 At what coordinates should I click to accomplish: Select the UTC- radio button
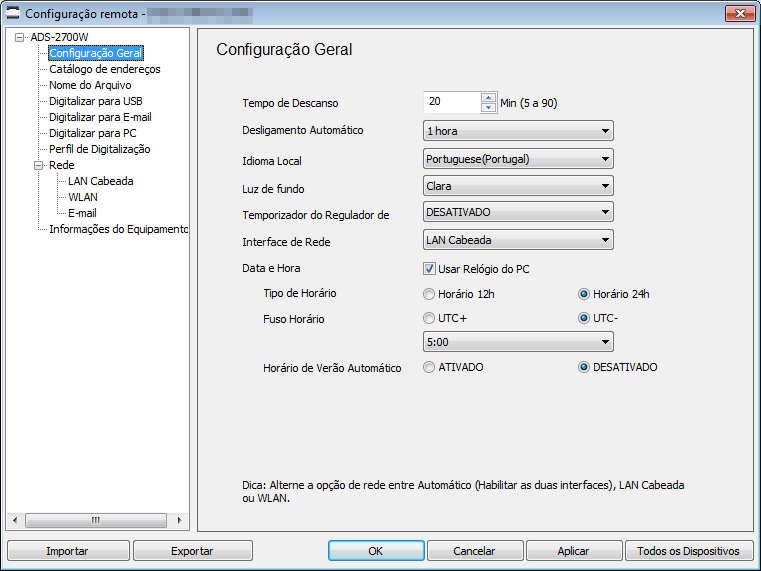click(584, 318)
